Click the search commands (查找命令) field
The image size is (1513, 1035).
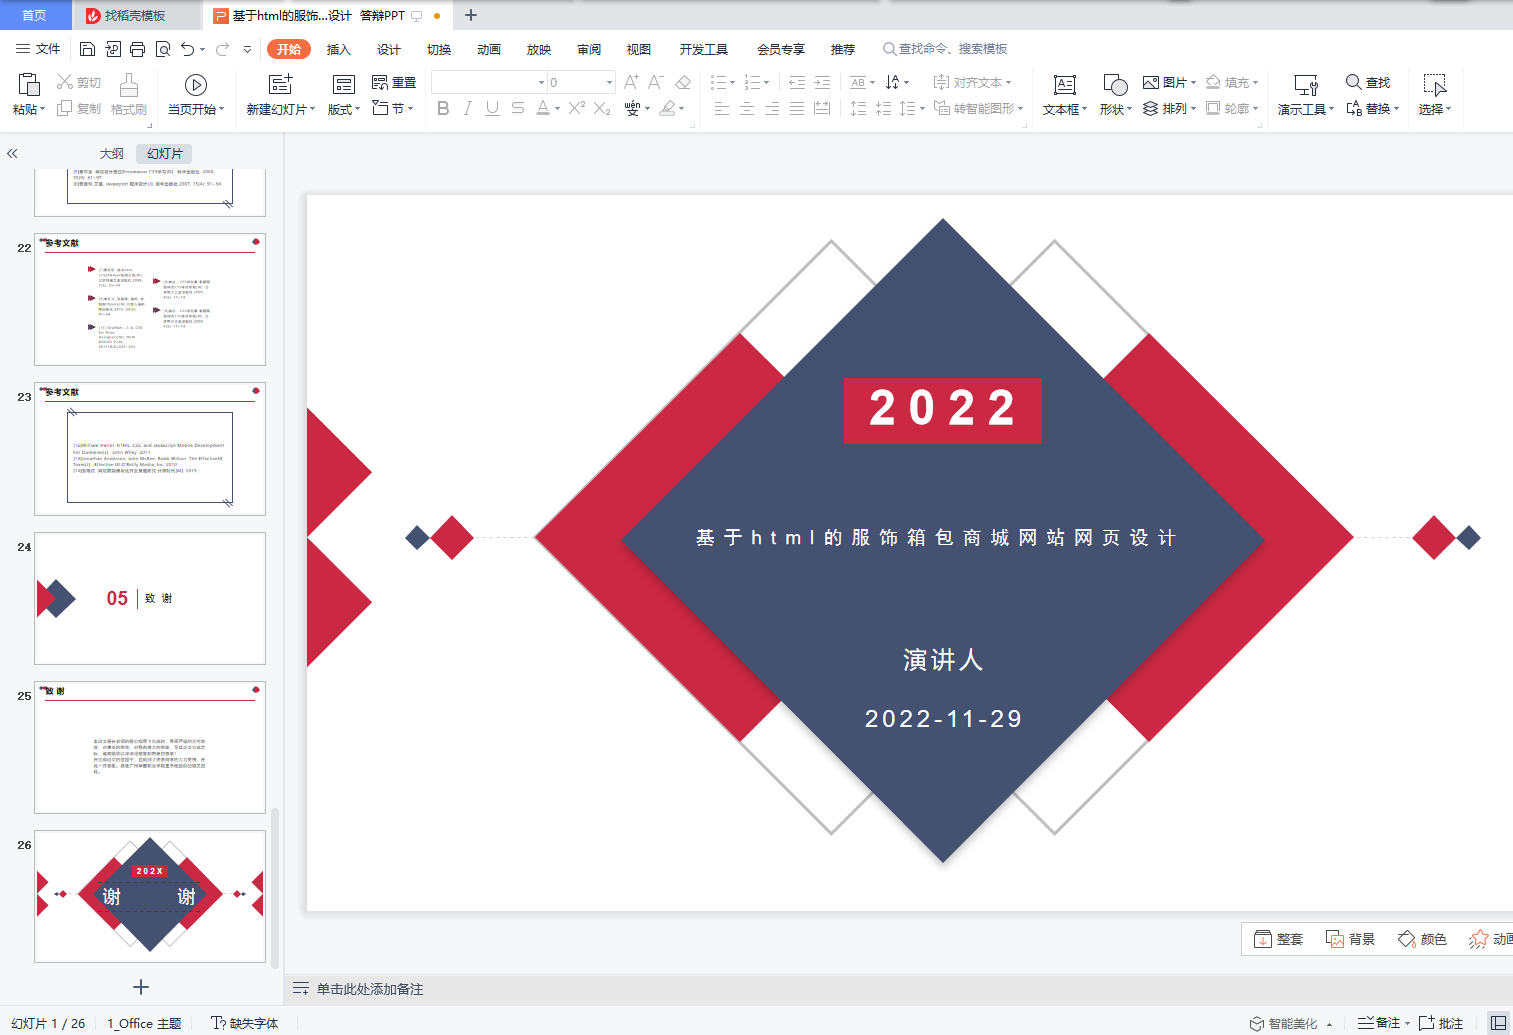(x=945, y=48)
